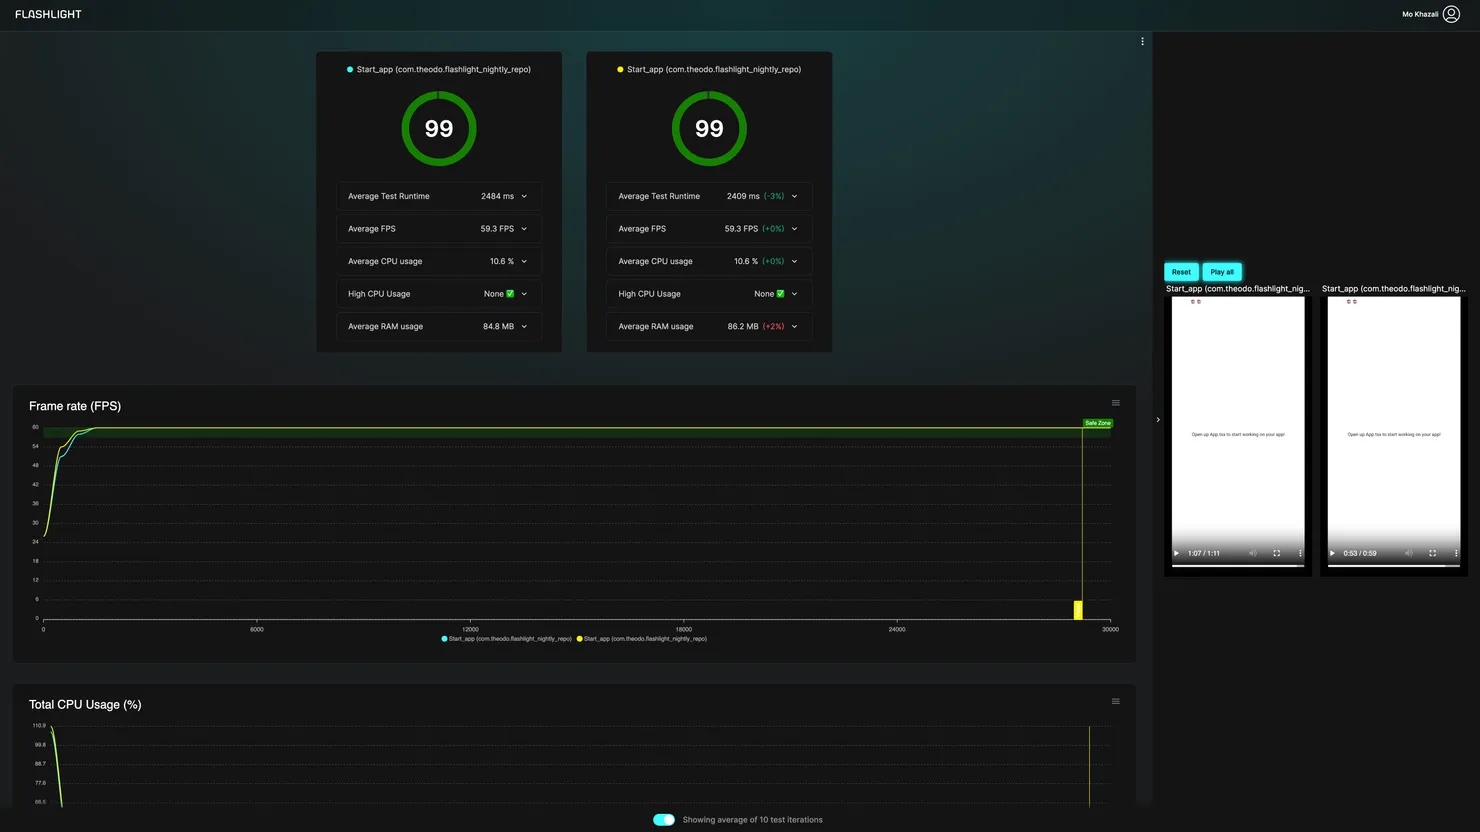Collapse the video side panel with the arrow
The image size is (1480, 832).
tap(1158, 420)
